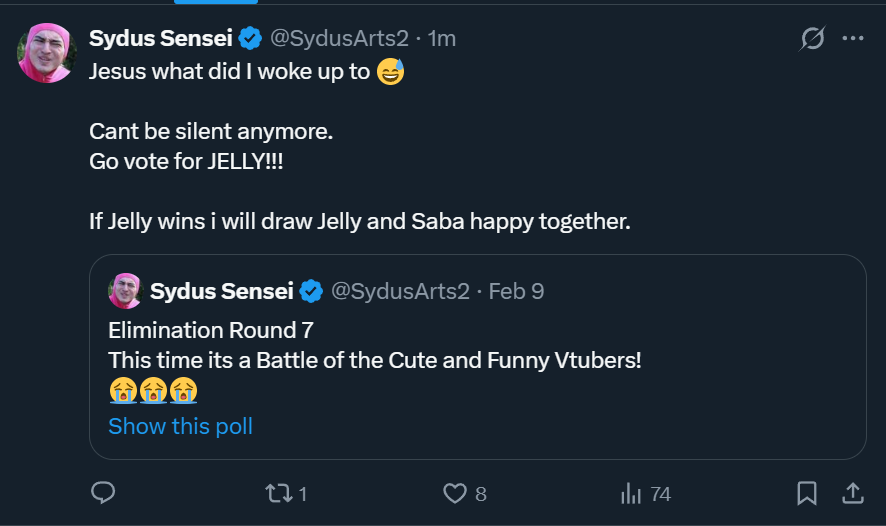
Task: Click the share upload arrow icon
Action: pyautogui.click(x=853, y=493)
